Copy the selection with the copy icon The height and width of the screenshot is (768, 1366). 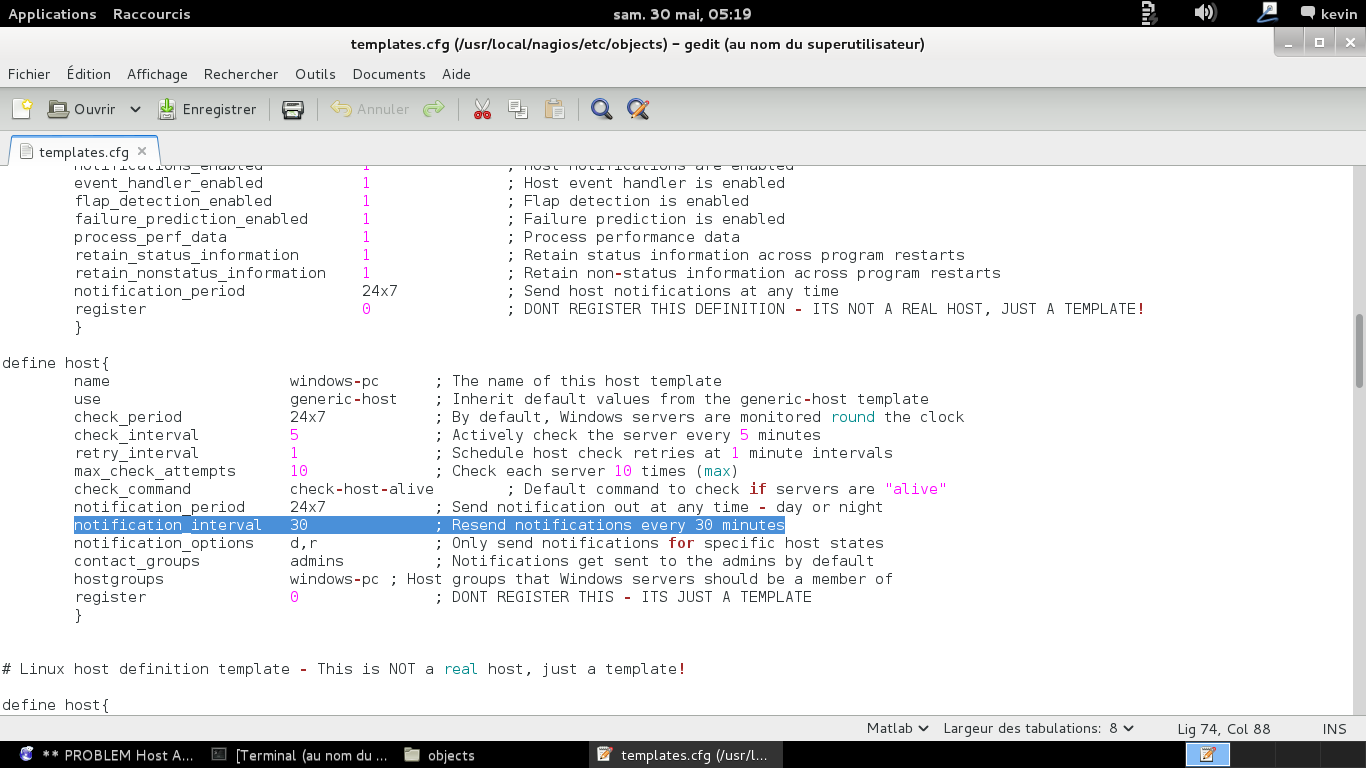(x=518, y=109)
